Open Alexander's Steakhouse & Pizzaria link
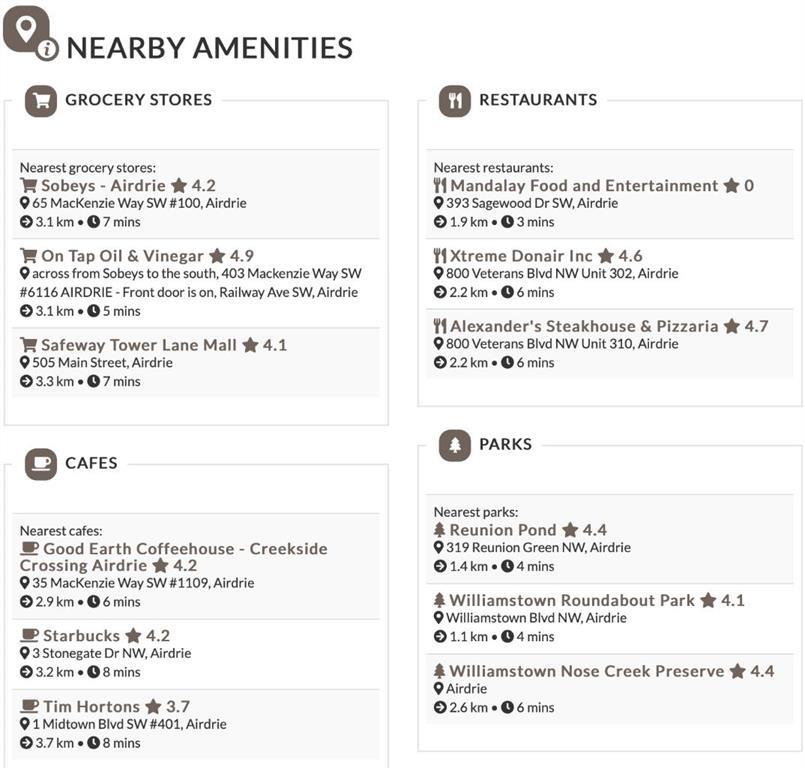This screenshot has width=805, height=768. [x=584, y=326]
